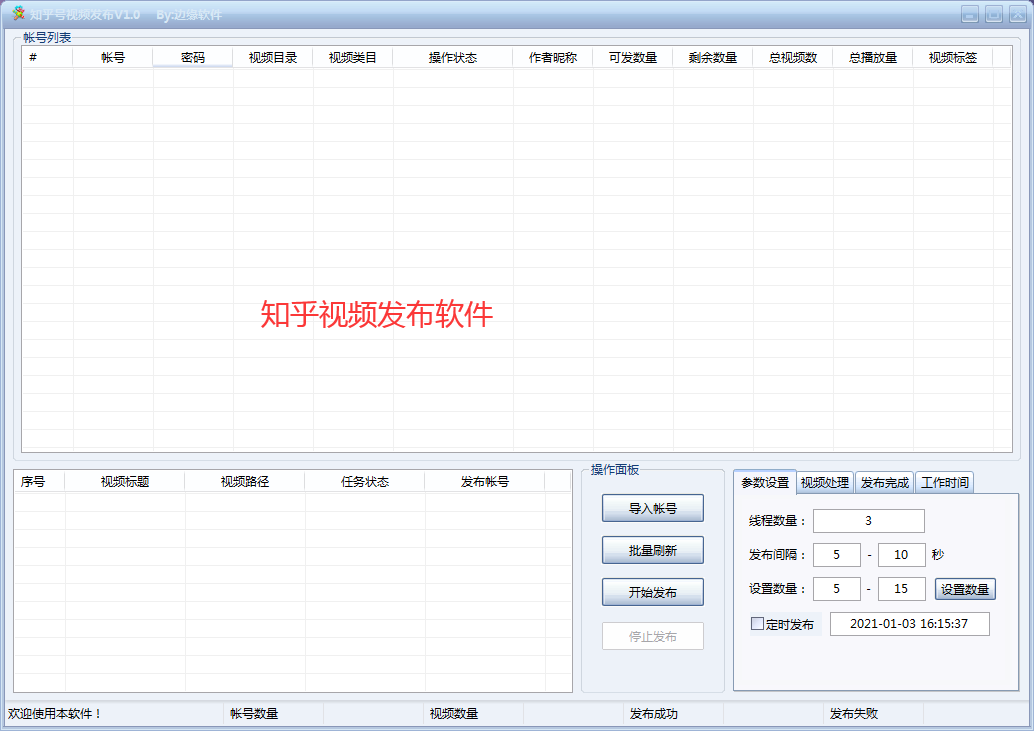Image resolution: width=1034 pixels, height=731 pixels.
Task: Click the 视频路径 column header
Action: pyautogui.click(x=245, y=481)
